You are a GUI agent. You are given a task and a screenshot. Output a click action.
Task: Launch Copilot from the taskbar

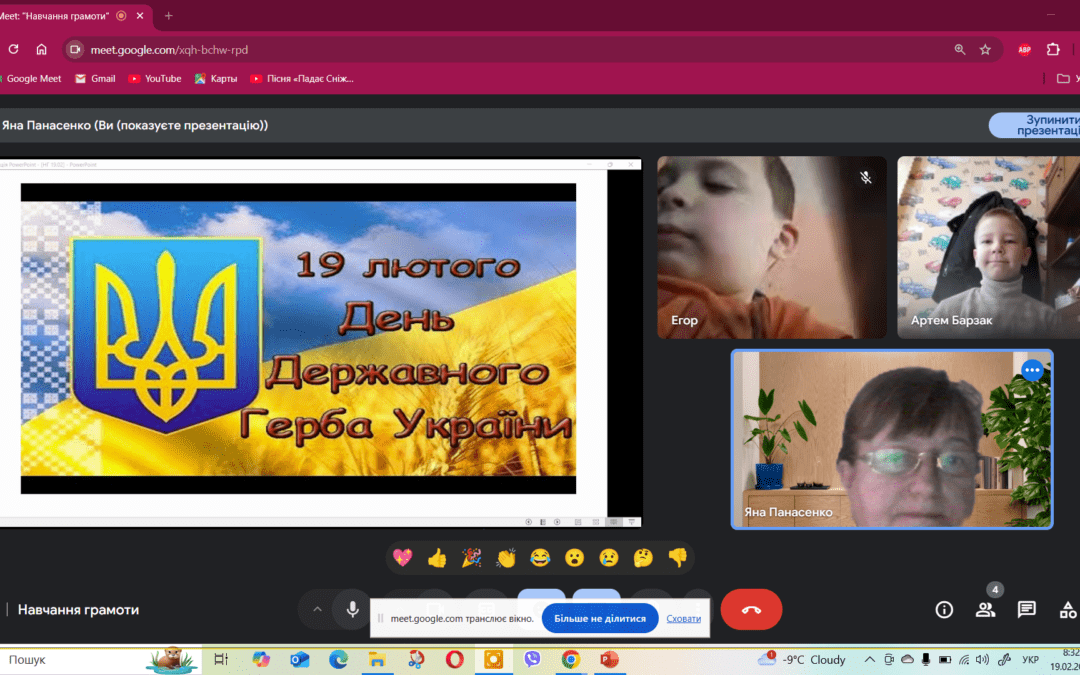point(261,660)
